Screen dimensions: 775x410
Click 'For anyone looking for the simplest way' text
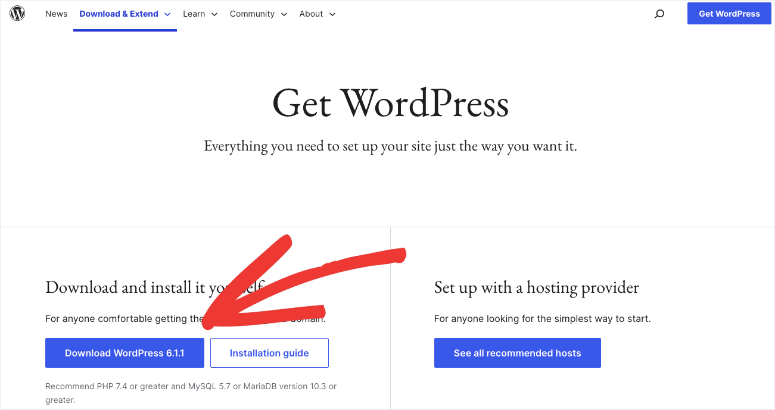tap(542, 319)
